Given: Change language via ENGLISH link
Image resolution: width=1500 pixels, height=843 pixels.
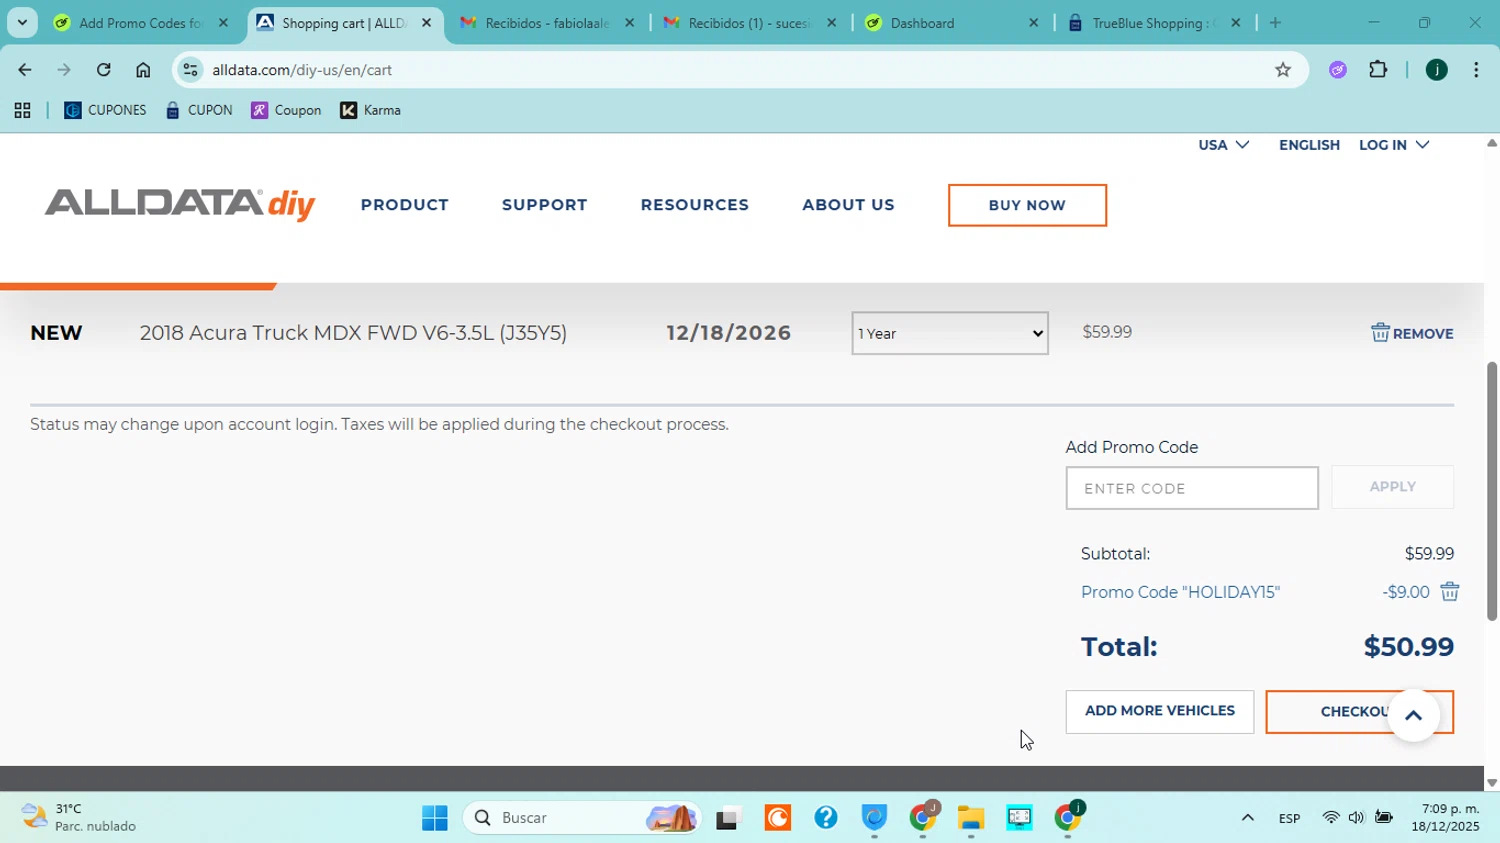Looking at the screenshot, I should pos(1309,145).
